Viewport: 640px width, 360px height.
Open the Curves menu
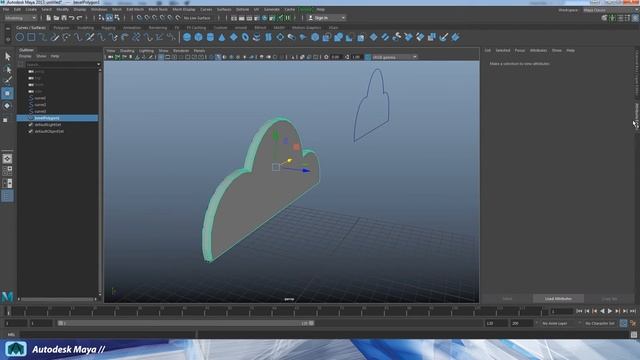tap(206, 9)
